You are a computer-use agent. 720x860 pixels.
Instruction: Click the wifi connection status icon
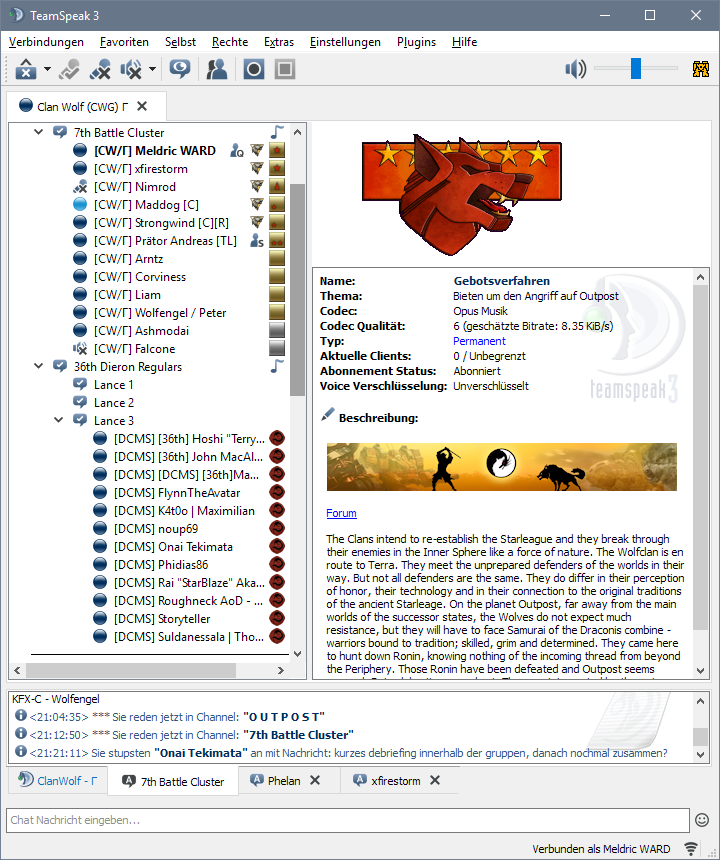click(691, 849)
